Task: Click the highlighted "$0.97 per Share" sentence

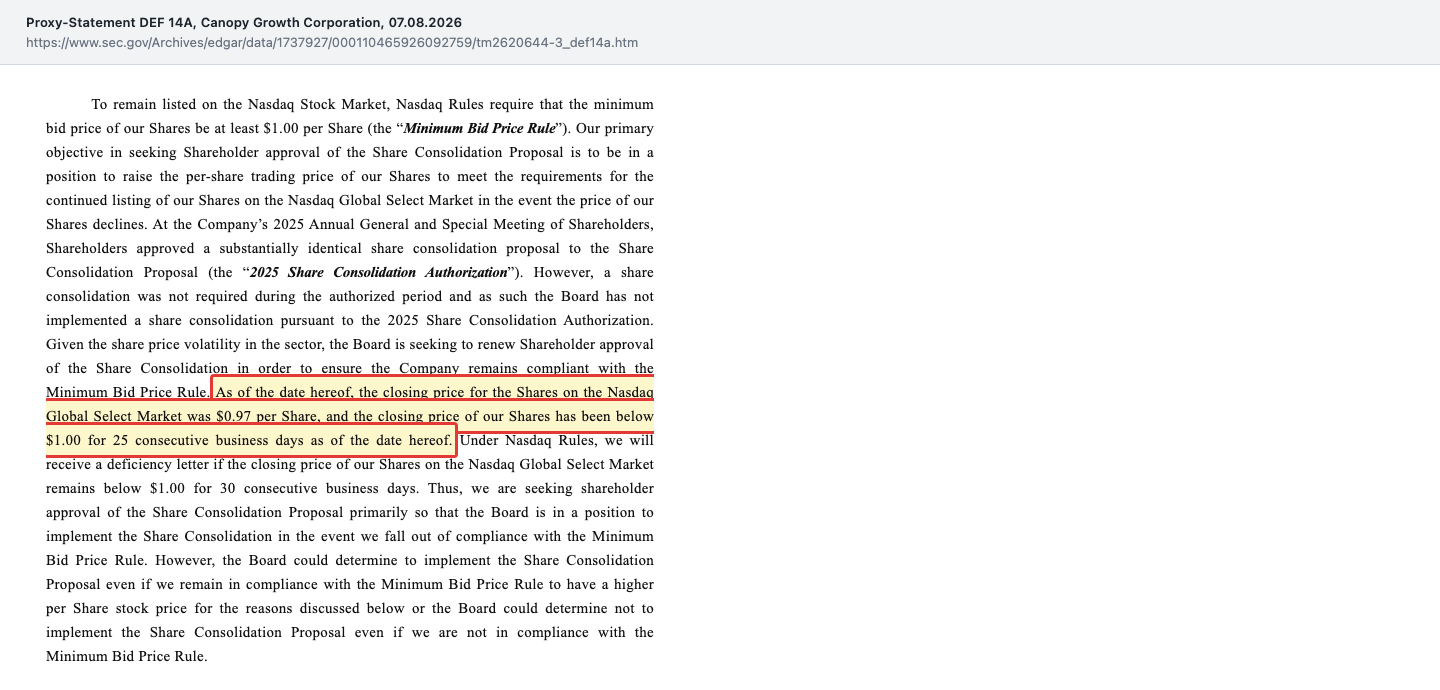Action: pos(350,416)
